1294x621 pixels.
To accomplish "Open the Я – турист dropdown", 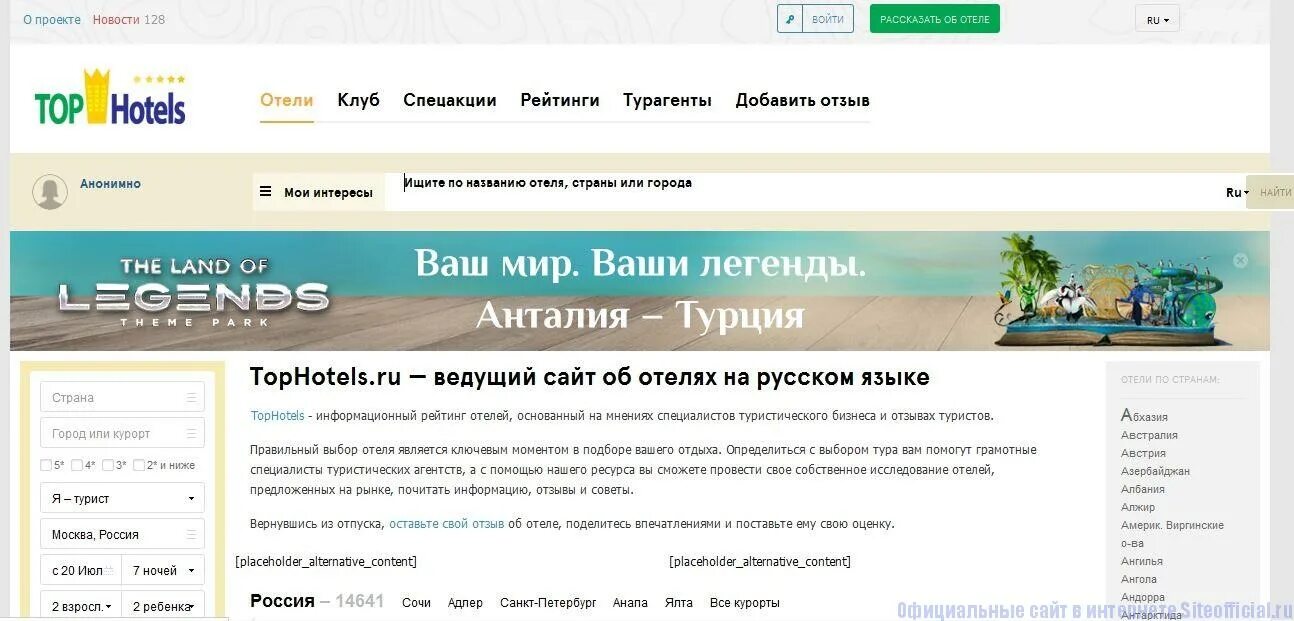I will coord(122,498).
